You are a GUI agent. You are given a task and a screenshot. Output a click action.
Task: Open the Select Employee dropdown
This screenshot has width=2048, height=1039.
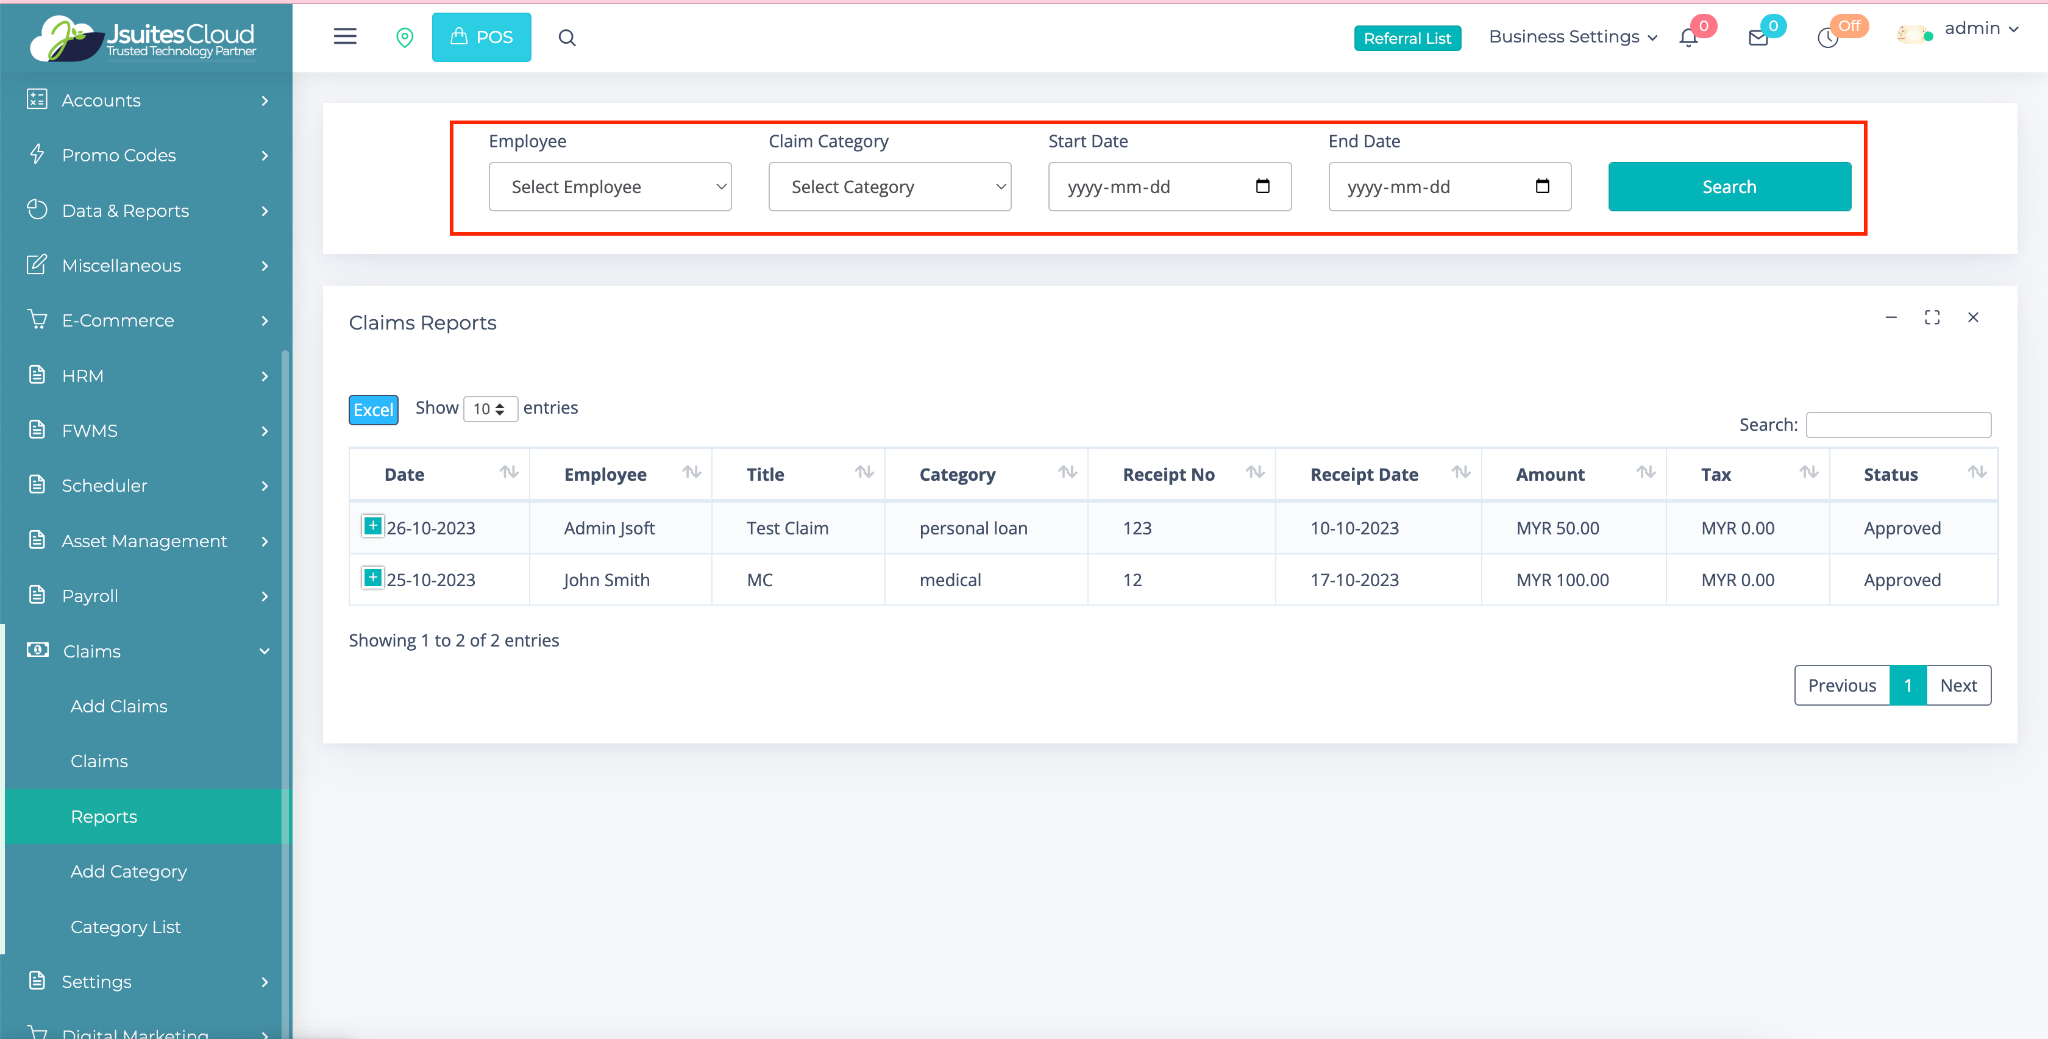(610, 187)
